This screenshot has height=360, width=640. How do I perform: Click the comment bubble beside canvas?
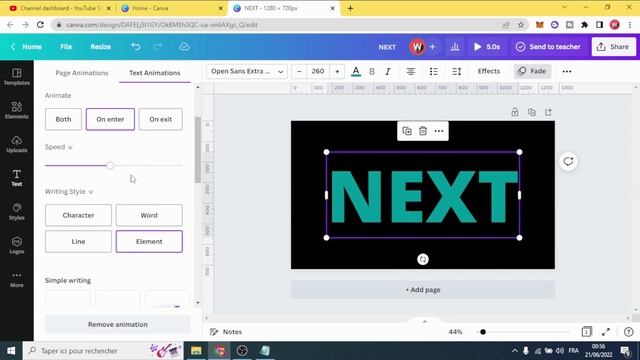568,162
